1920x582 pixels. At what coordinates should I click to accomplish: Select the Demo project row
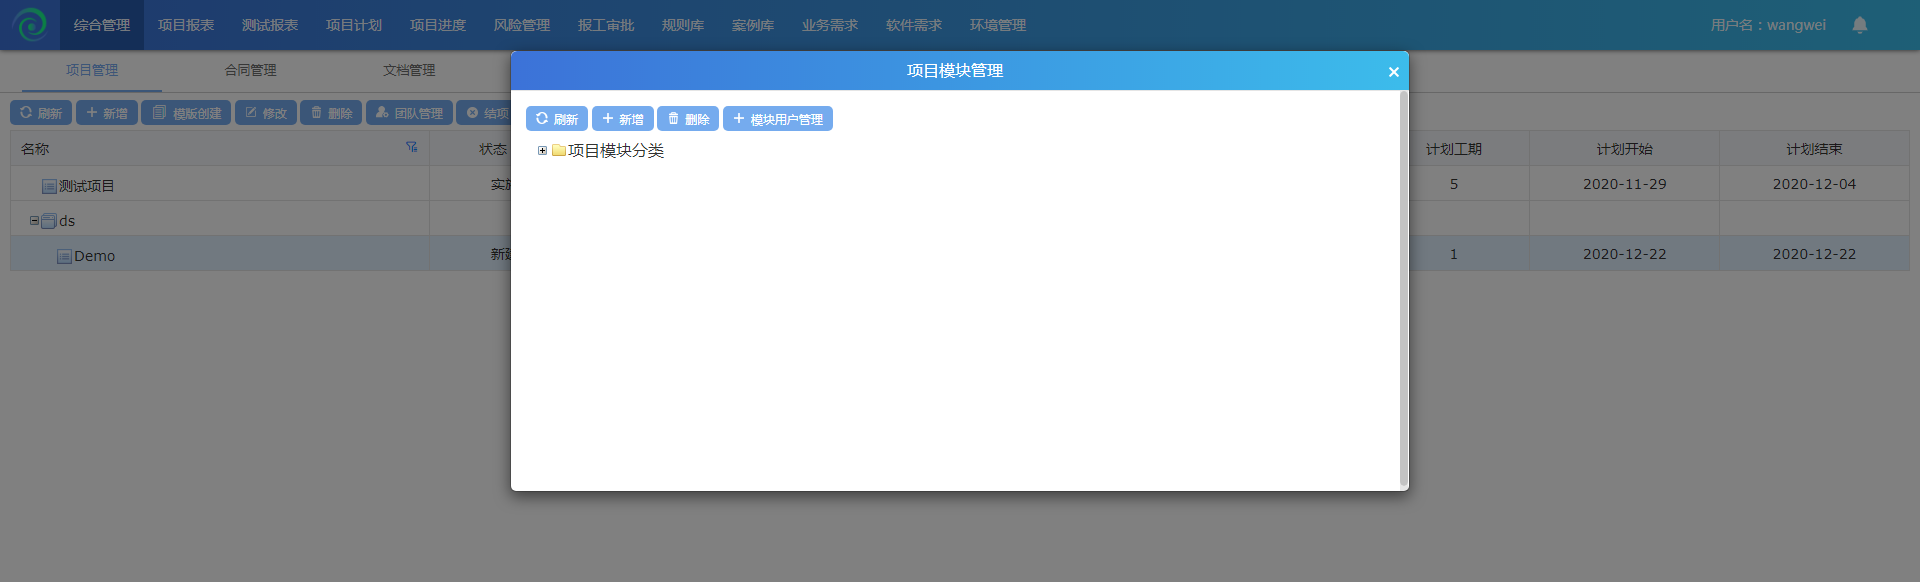click(960, 254)
